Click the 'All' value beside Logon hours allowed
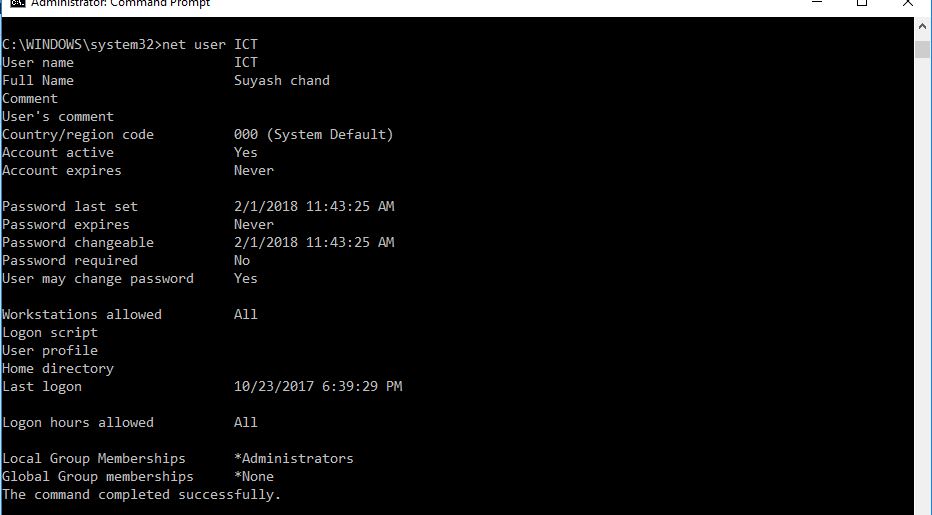The image size is (932, 515). (x=245, y=422)
